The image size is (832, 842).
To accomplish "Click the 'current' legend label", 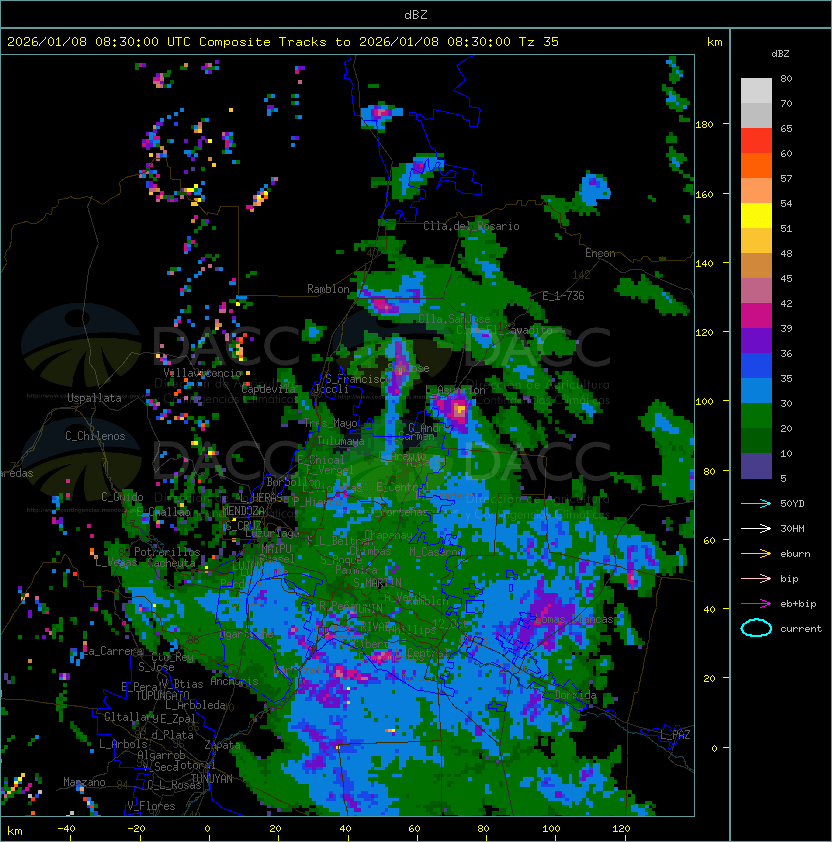I will tap(801, 629).
